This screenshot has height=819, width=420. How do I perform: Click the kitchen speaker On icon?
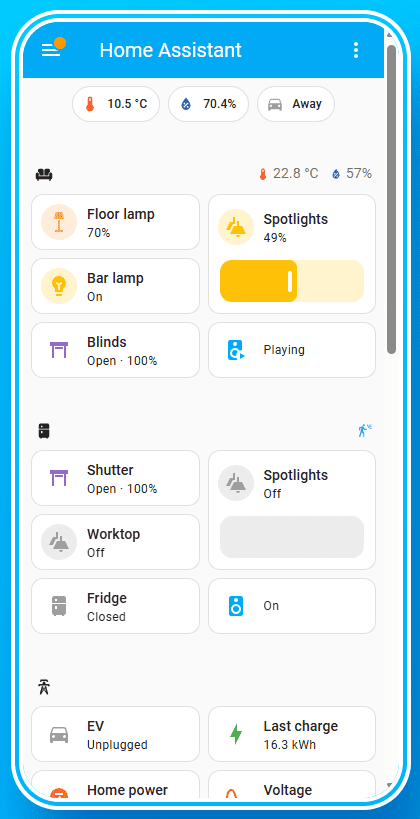tap(236, 606)
